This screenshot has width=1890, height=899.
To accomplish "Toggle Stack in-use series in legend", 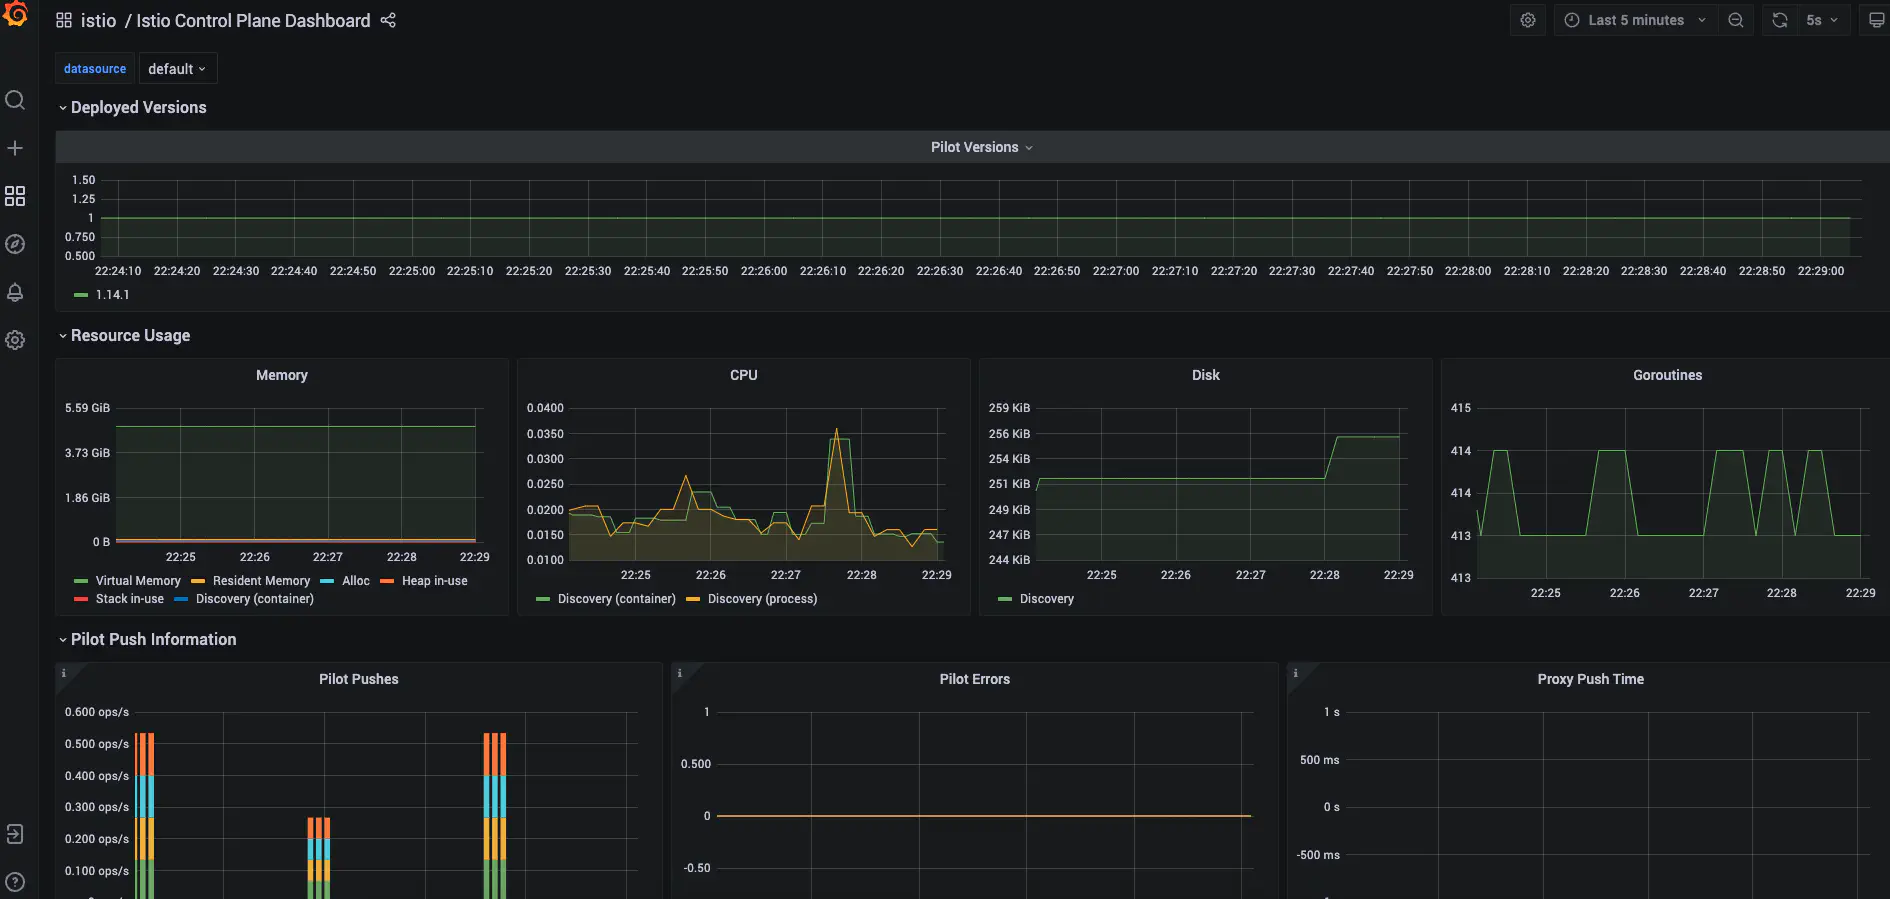I will point(130,599).
